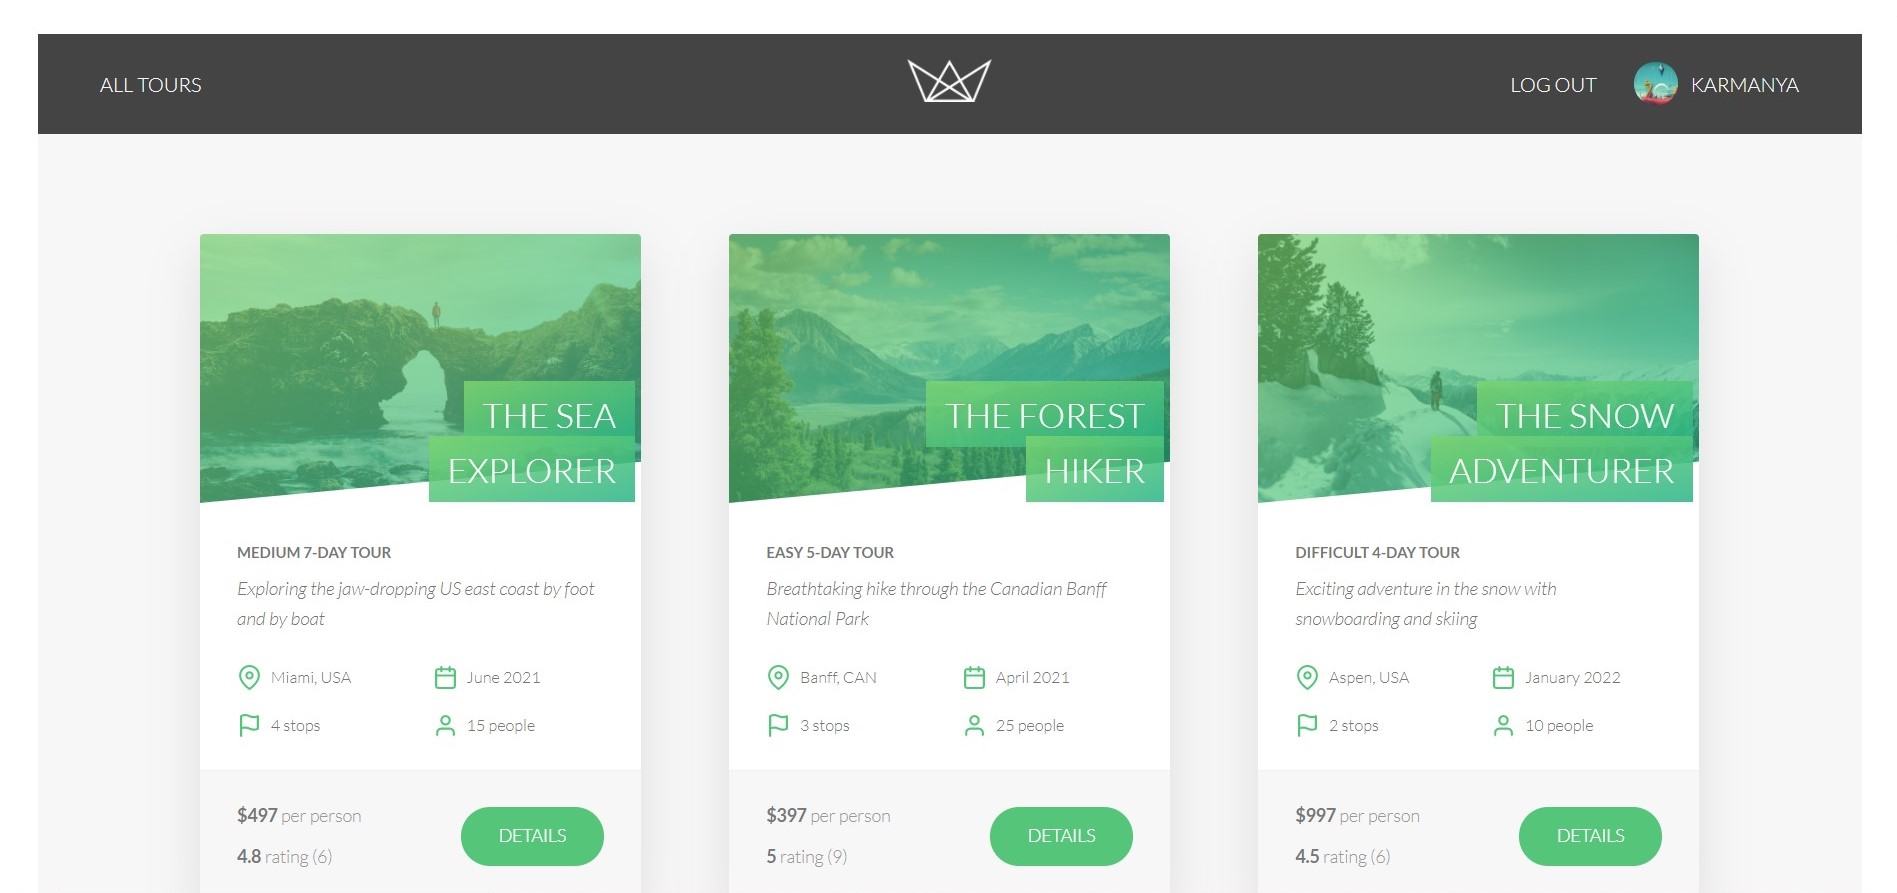View details for The Sea Explorer tour
This screenshot has width=1897, height=893.
click(532, 836)
